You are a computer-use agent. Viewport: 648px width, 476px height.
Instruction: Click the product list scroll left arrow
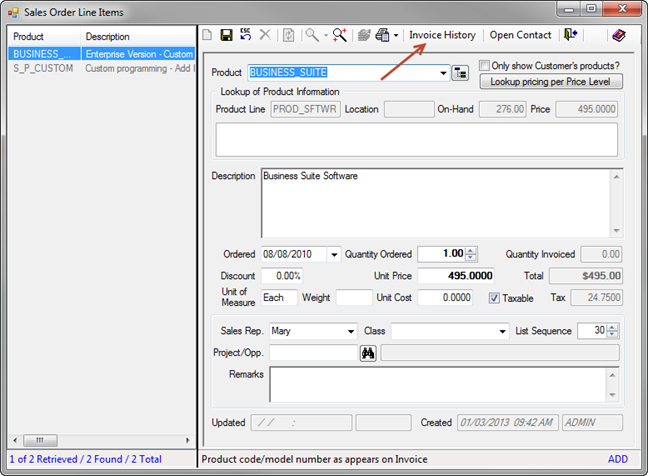pyautogui.click(x=15, y=440)
